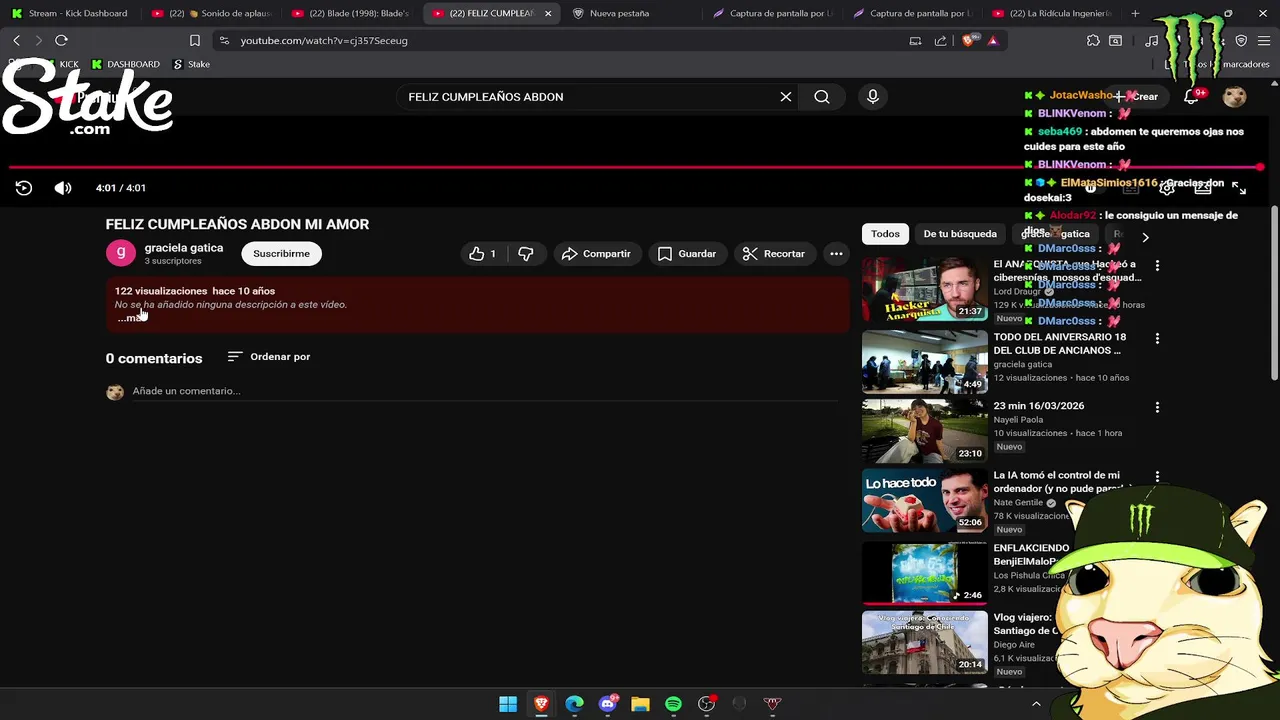
Task: Open options for 23 min 16/03/2026 video
Action: coord(1157,408)
